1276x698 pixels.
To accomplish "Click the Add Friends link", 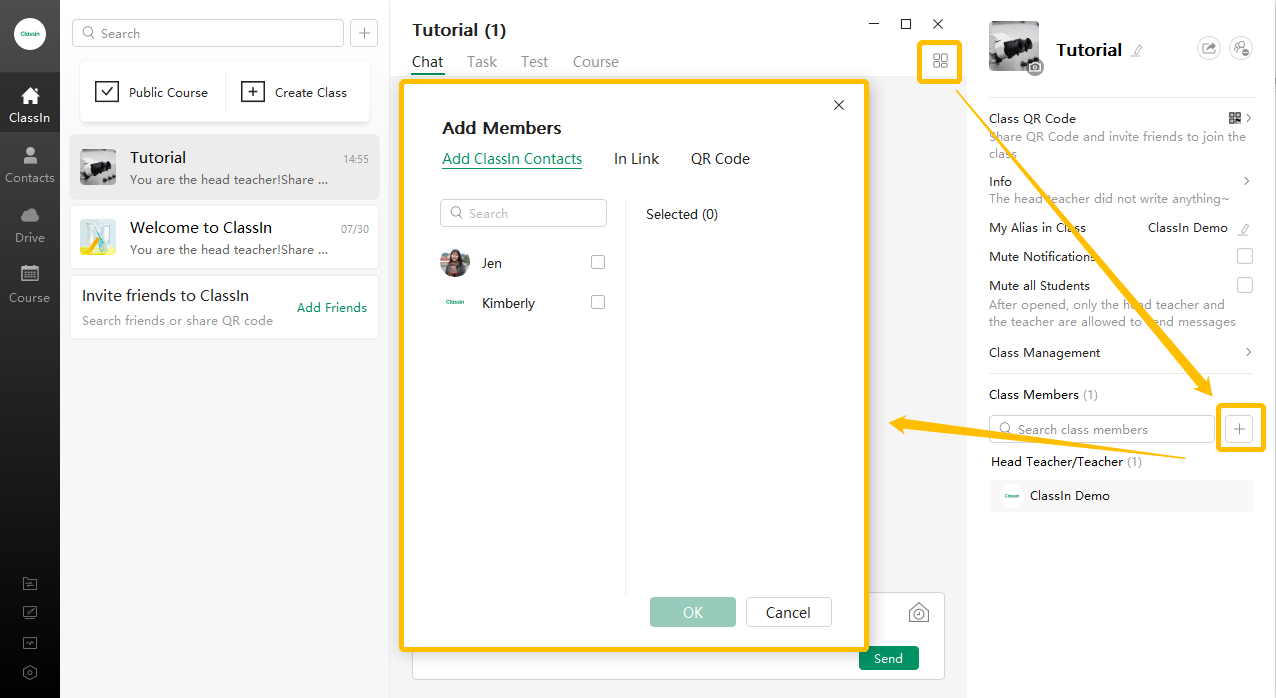I will pos(332,308).
